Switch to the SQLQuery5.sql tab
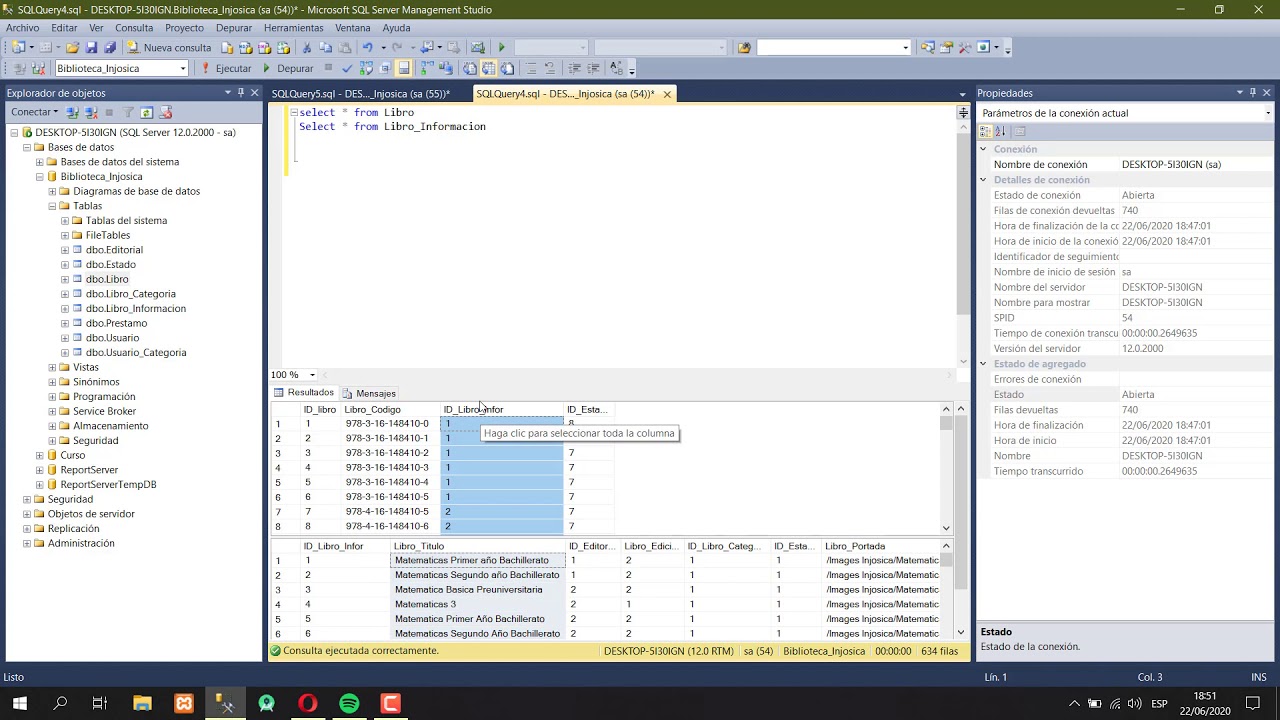 (361, 94)
